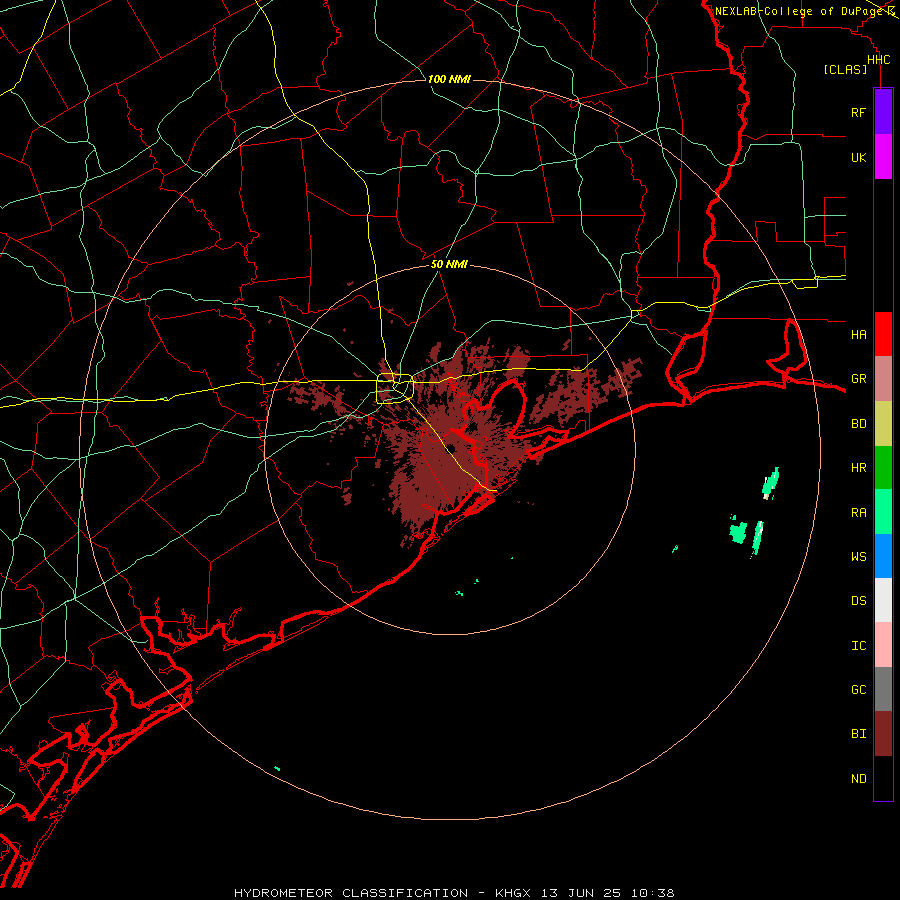Click the 'NEXLAB-College of DuPage' text

coord(798,11)
